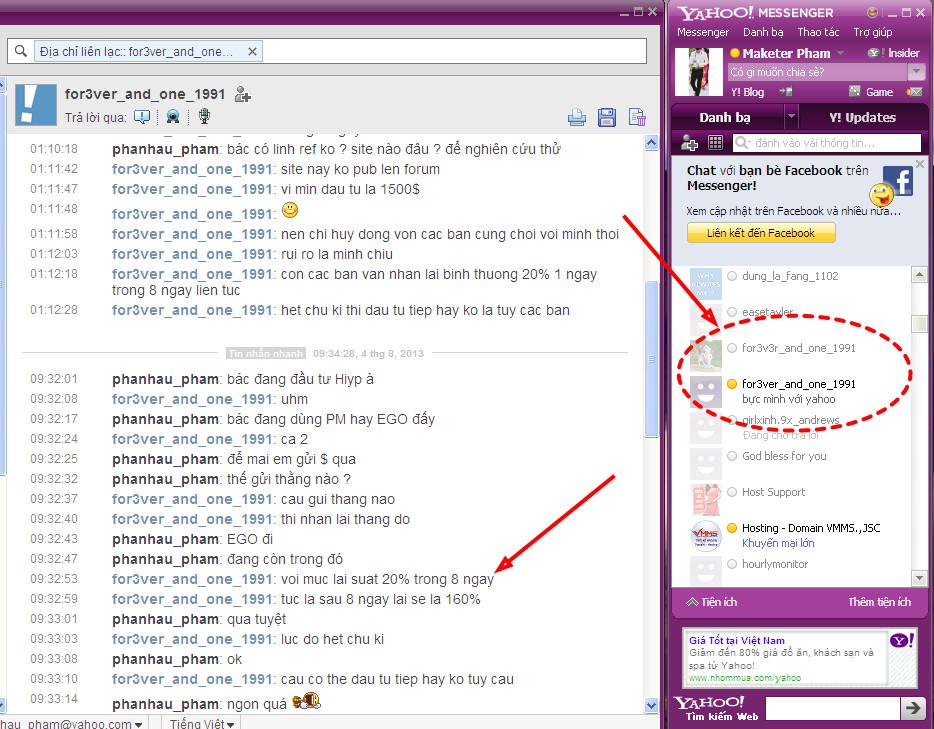Viewport: 934px width, 729px height.
Task: Click the send-to-mobile phone icon
Action: 786,92
